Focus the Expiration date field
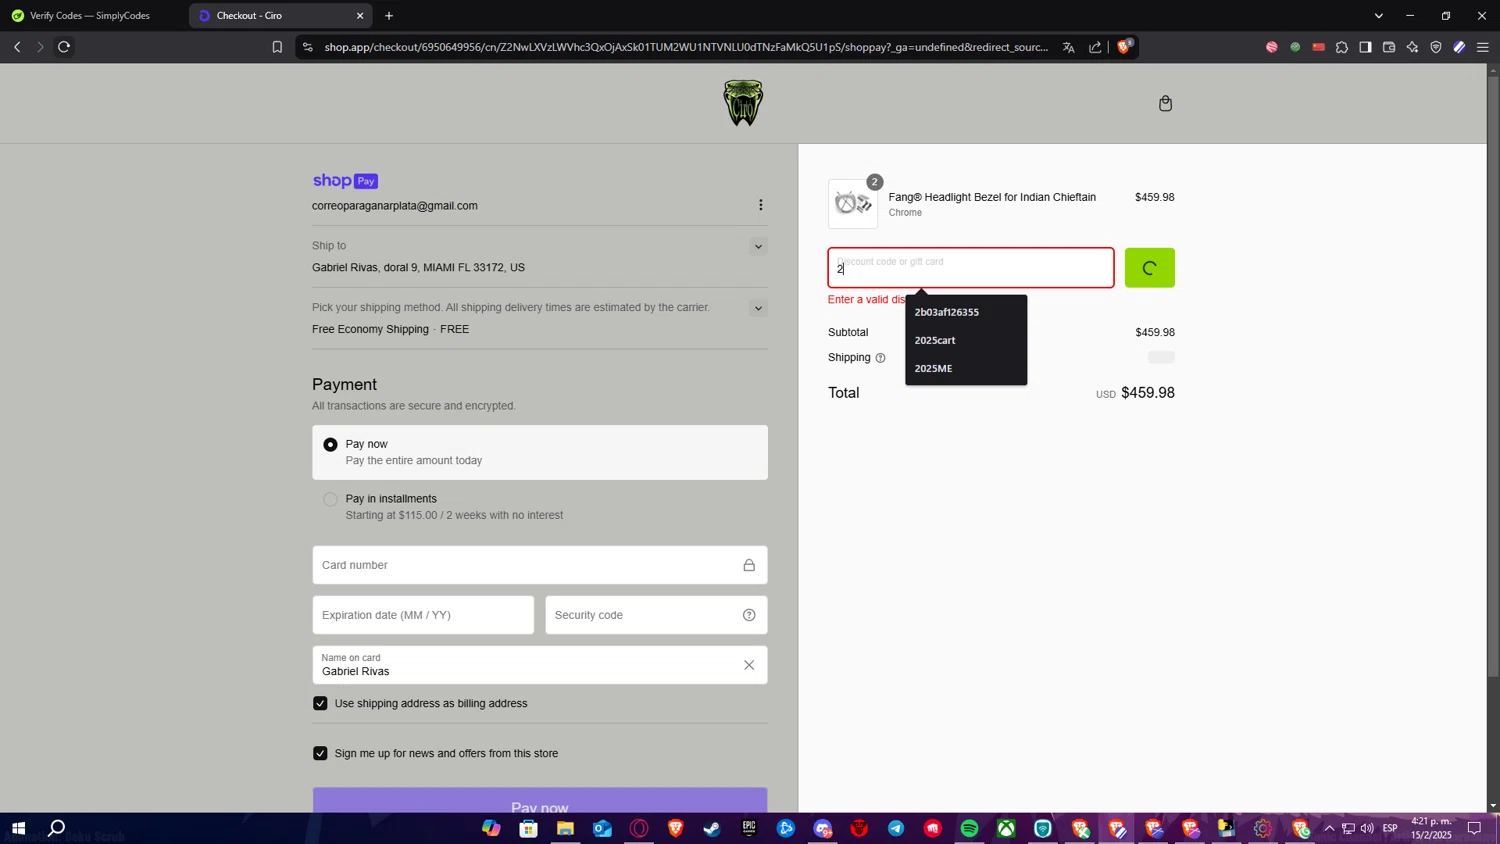 coord(423,615)
